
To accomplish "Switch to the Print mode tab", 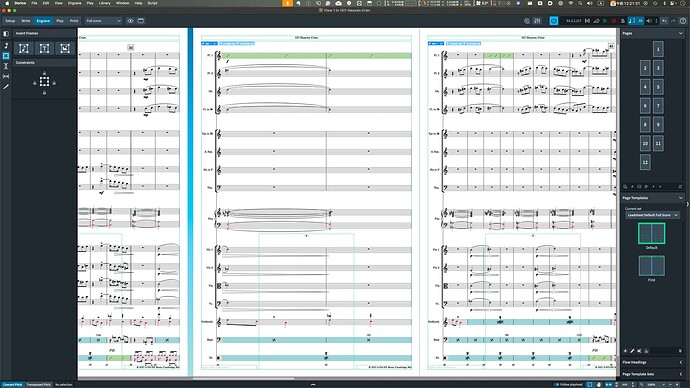I will (x=74, y=21).
